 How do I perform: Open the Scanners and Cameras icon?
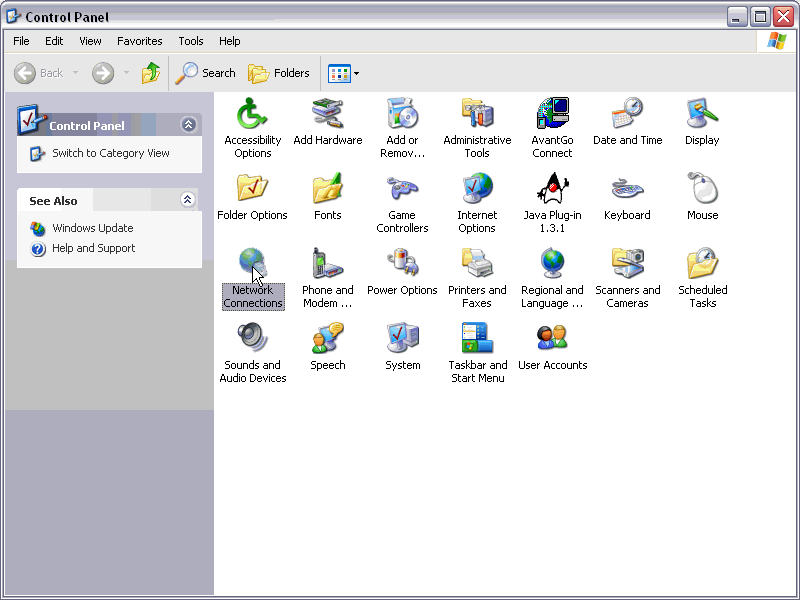pyautogui.click(x=627, y=263)
